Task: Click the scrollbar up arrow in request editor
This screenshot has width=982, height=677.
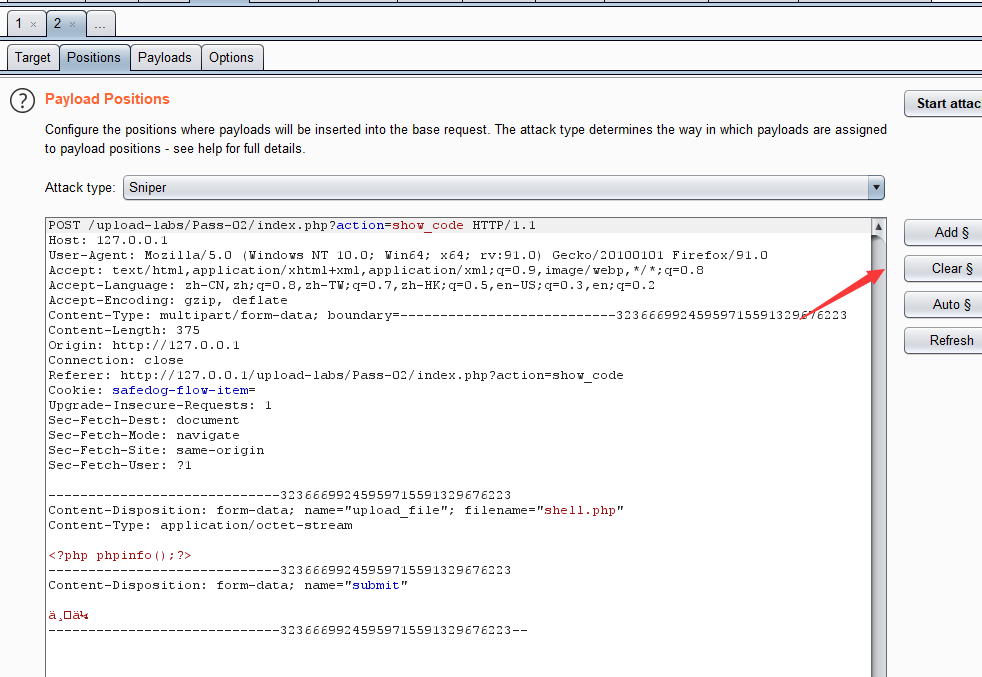Action: (878, 227)
